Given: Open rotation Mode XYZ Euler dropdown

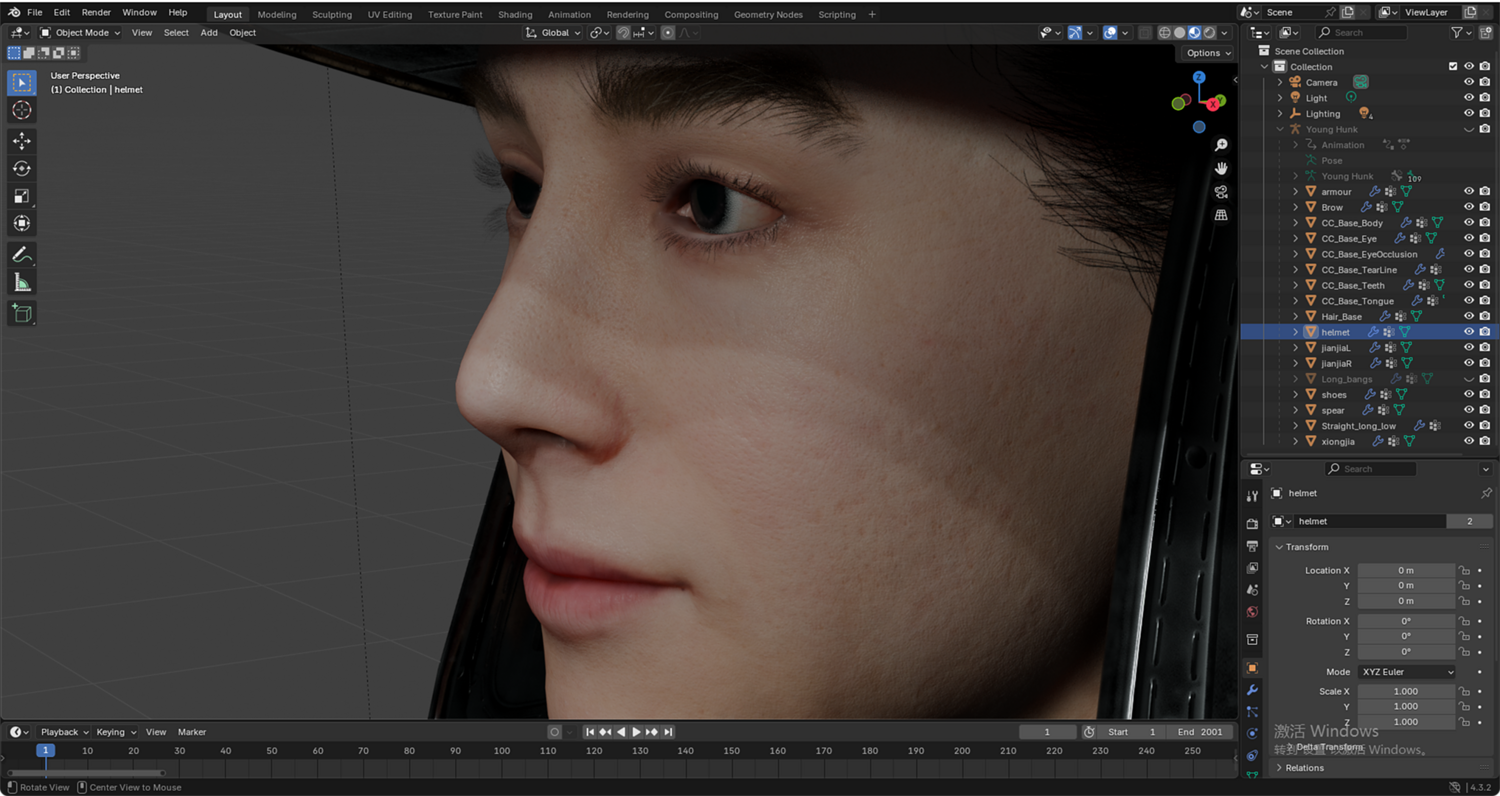Looking at the screenshot, I should click(x=1406, y=672).
